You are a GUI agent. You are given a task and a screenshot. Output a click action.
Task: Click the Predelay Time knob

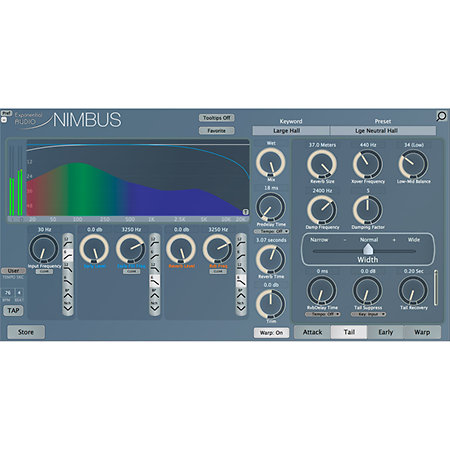[271, 207]
